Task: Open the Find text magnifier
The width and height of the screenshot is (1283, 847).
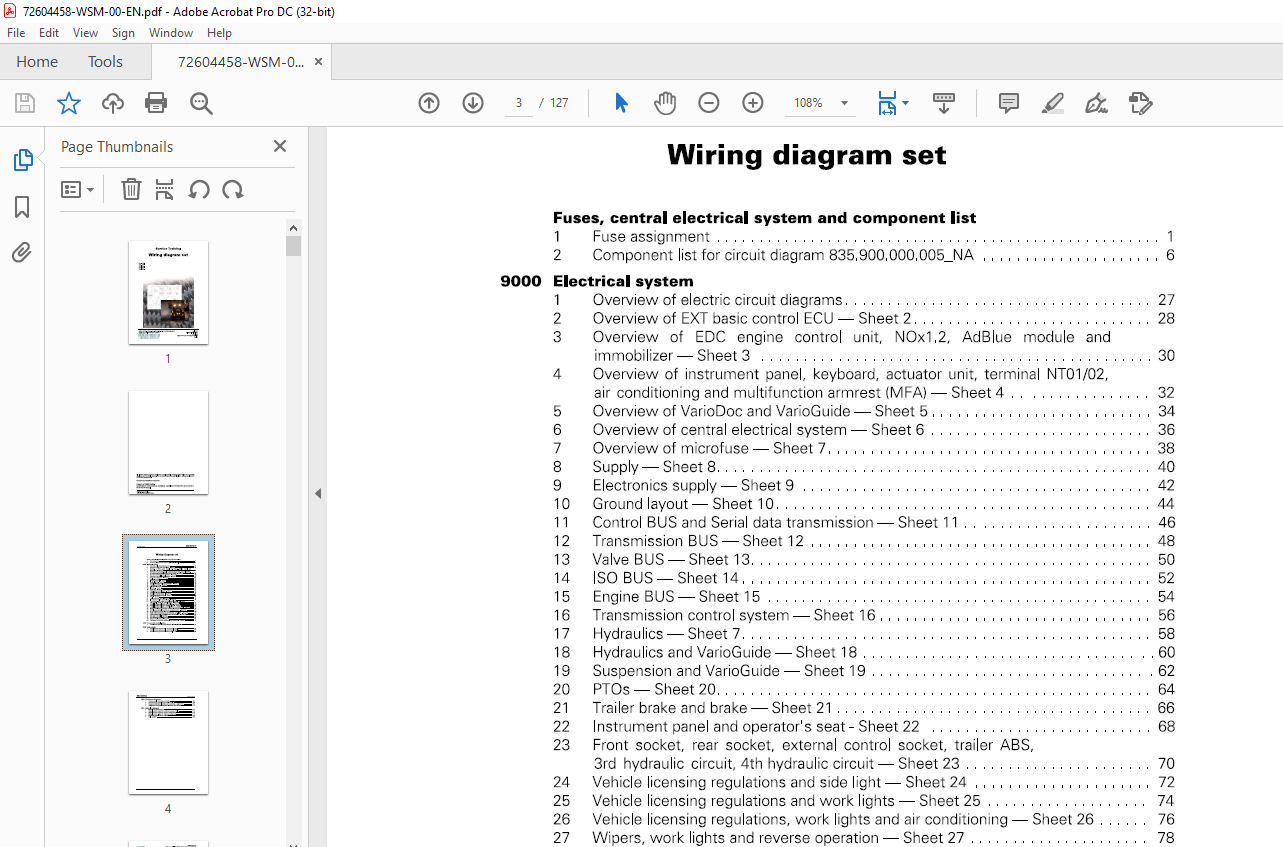Action: pyautogui.click(x=201, y=103)
